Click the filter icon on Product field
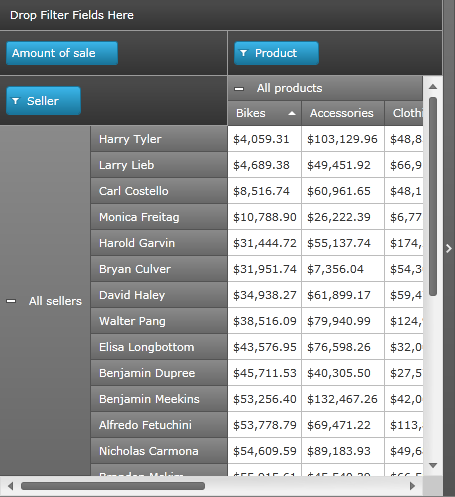The image size is (455, 497). pyautogui.click(x=244, y=53)
